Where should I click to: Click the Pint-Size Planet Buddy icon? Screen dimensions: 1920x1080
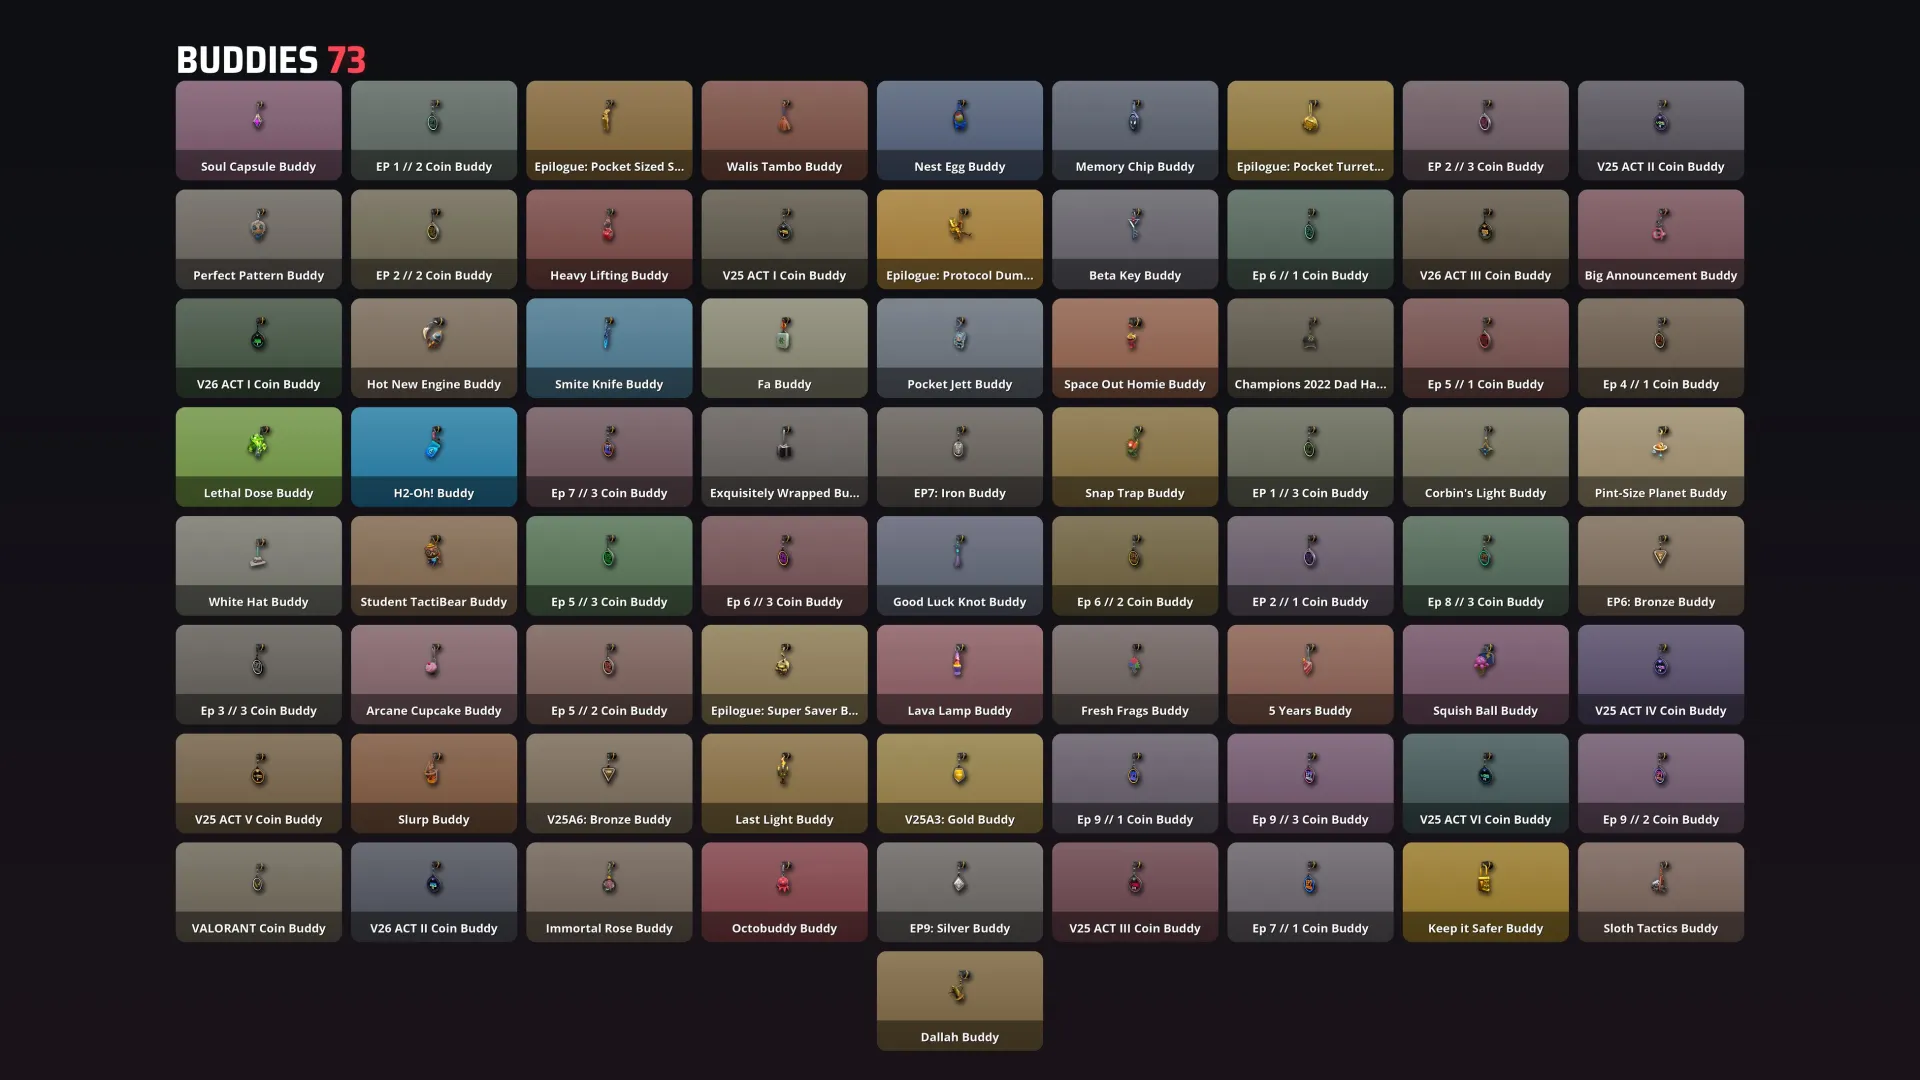(1661, 443)
